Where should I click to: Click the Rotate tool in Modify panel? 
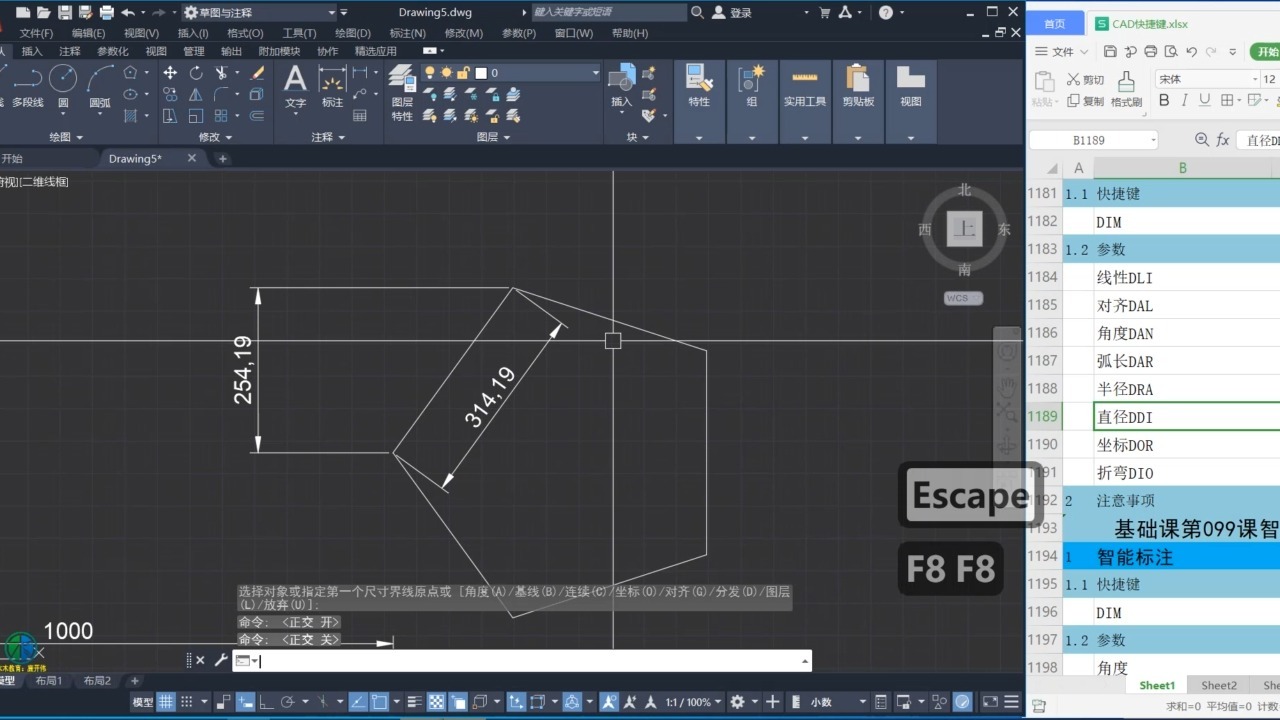click(196, 73)
